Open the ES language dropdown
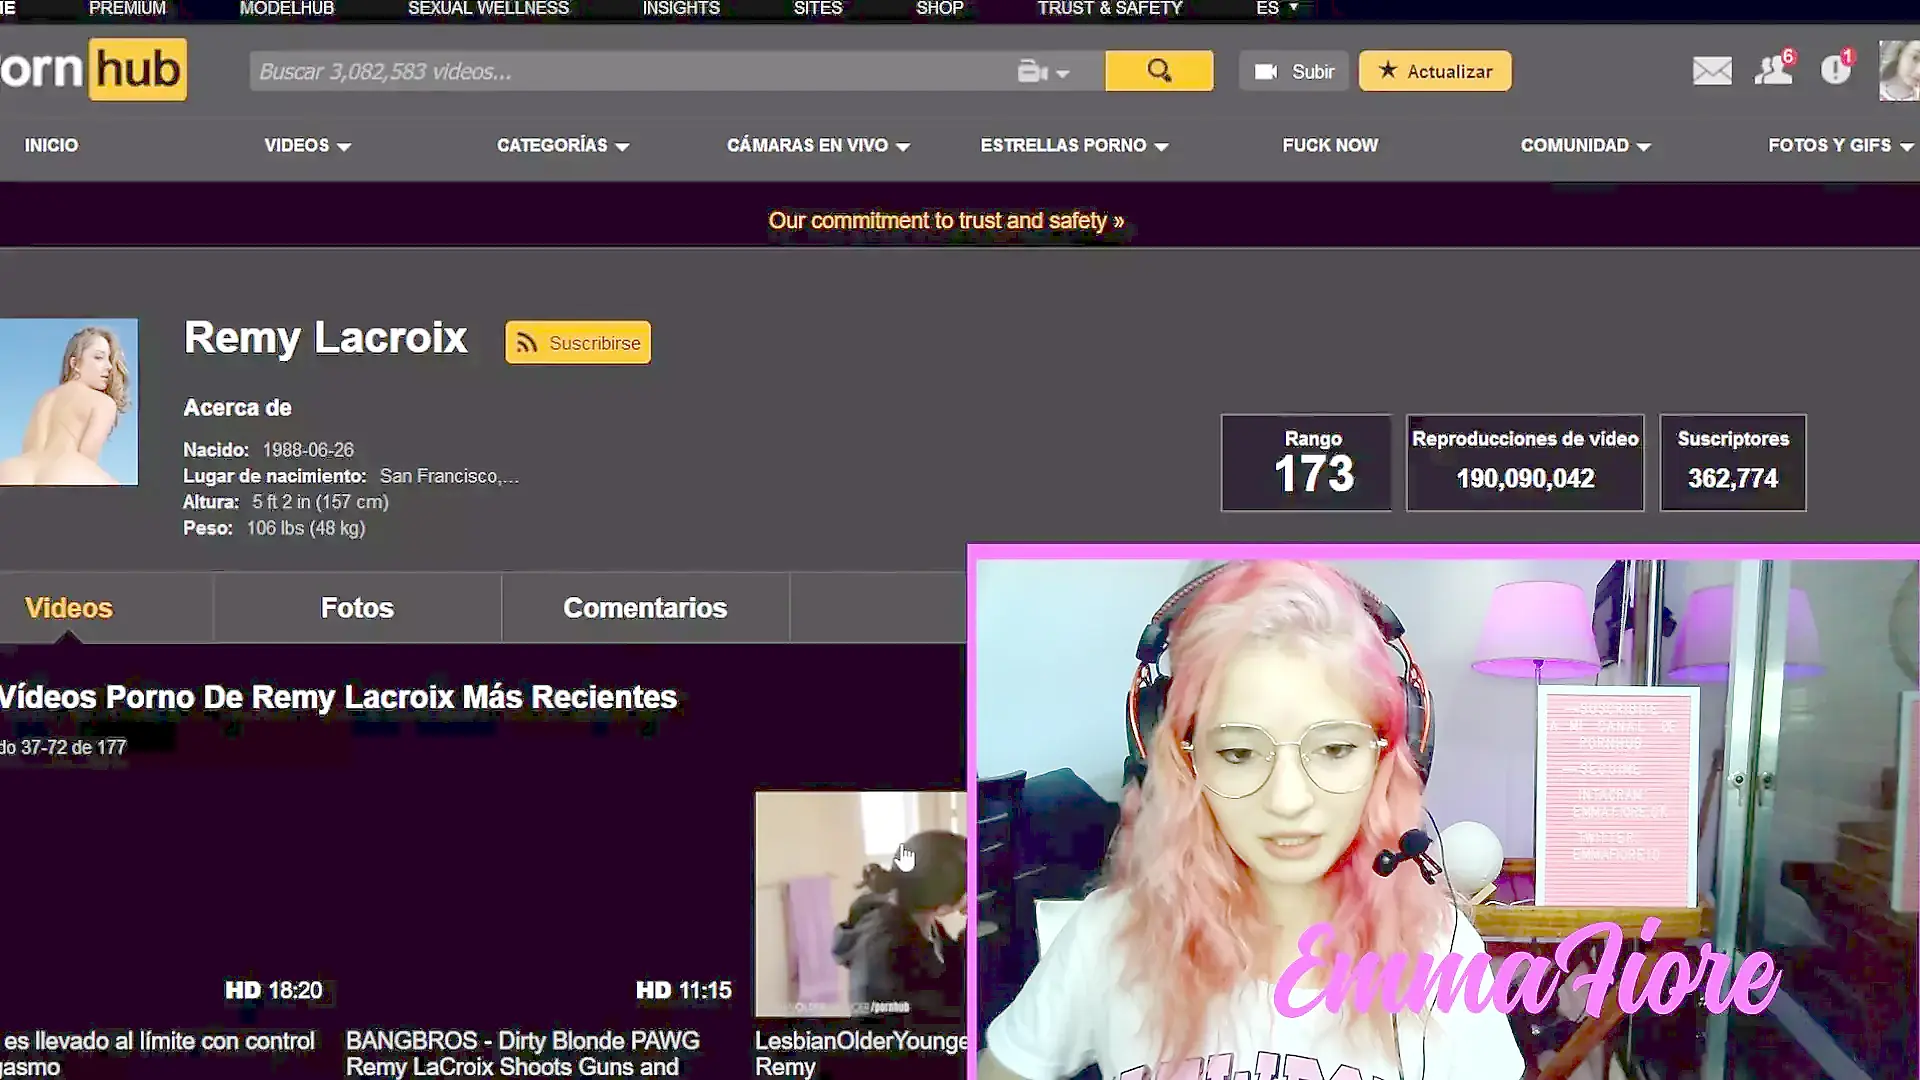 coord(1277,8)
